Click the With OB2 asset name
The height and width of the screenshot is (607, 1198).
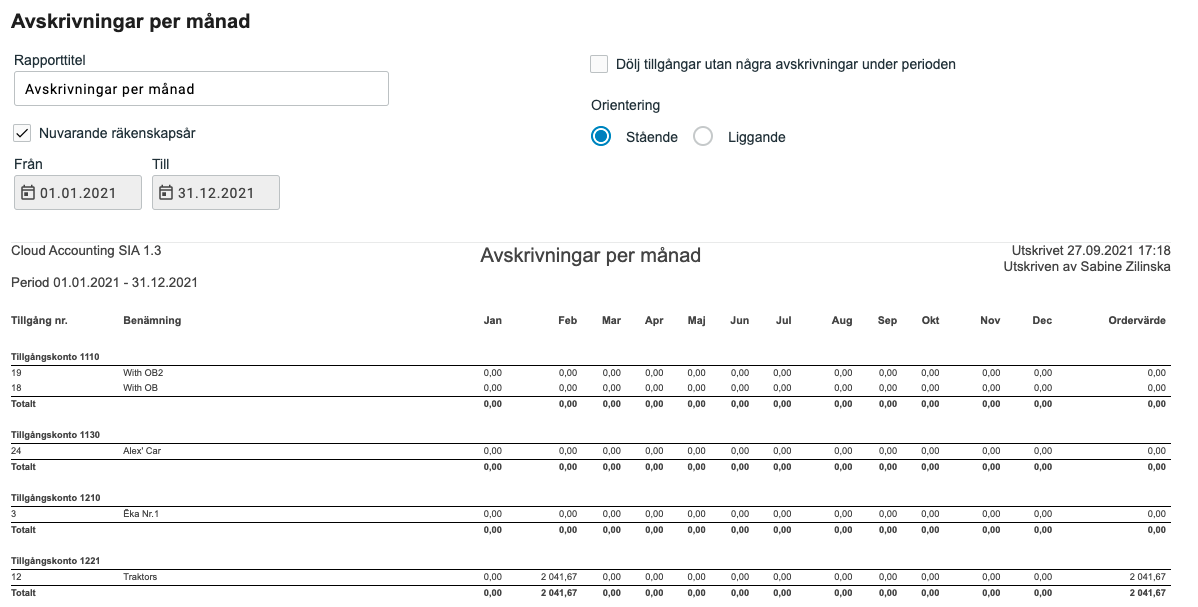[143, 372]
